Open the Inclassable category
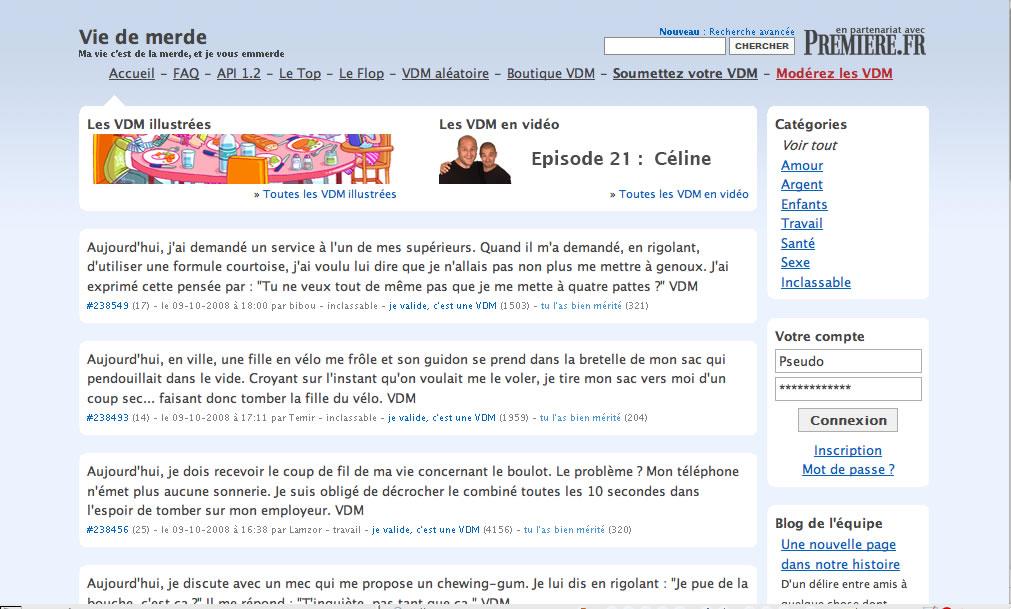The height and width of the screenshot is (609, 1011). [x=816, y=282]
